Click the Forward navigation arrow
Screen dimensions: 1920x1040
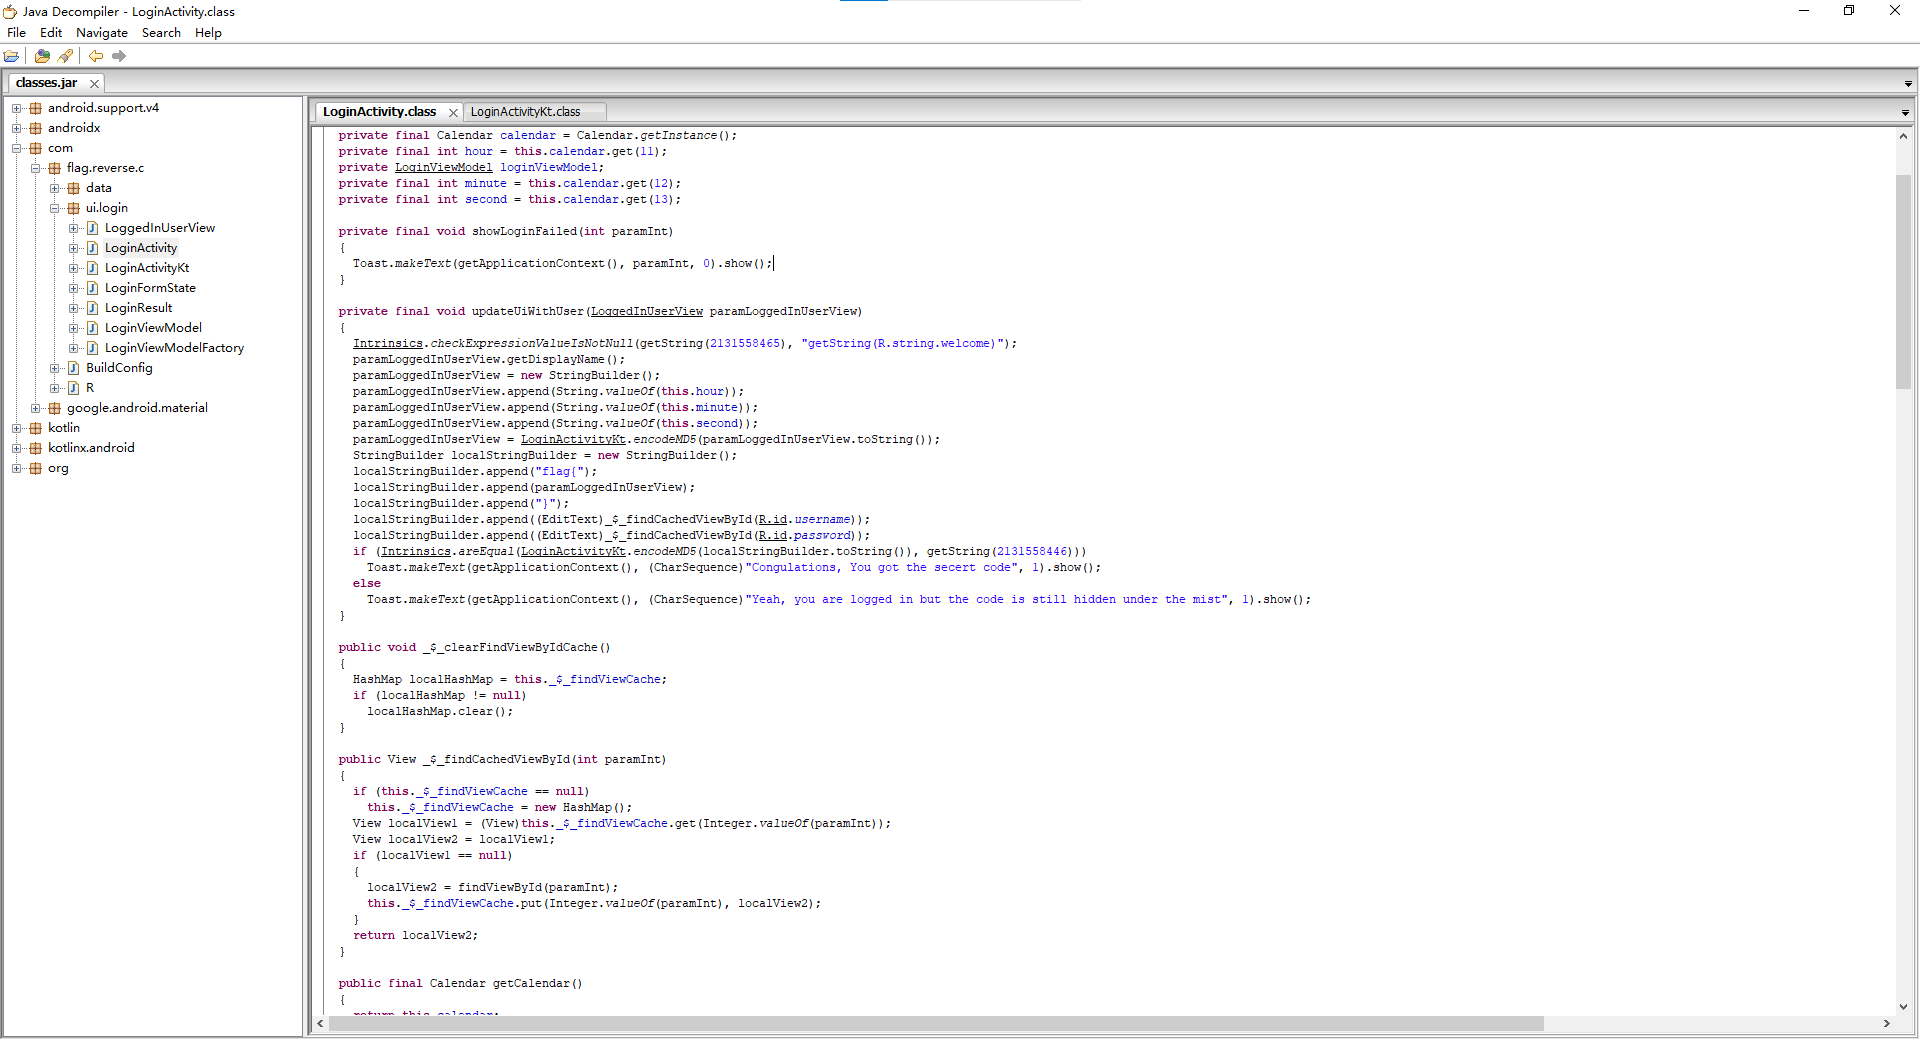pyautogui.click(x=119, y=56)
